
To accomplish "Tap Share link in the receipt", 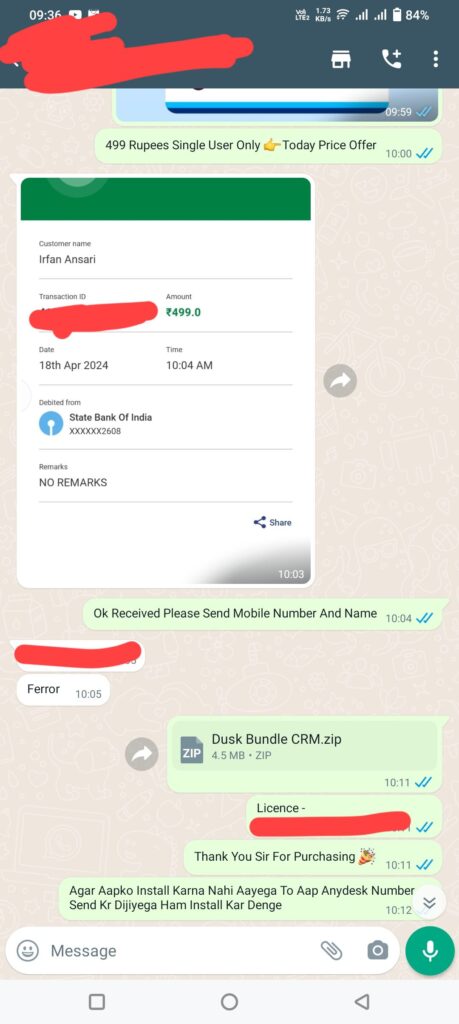I will [x=272, y=522].
